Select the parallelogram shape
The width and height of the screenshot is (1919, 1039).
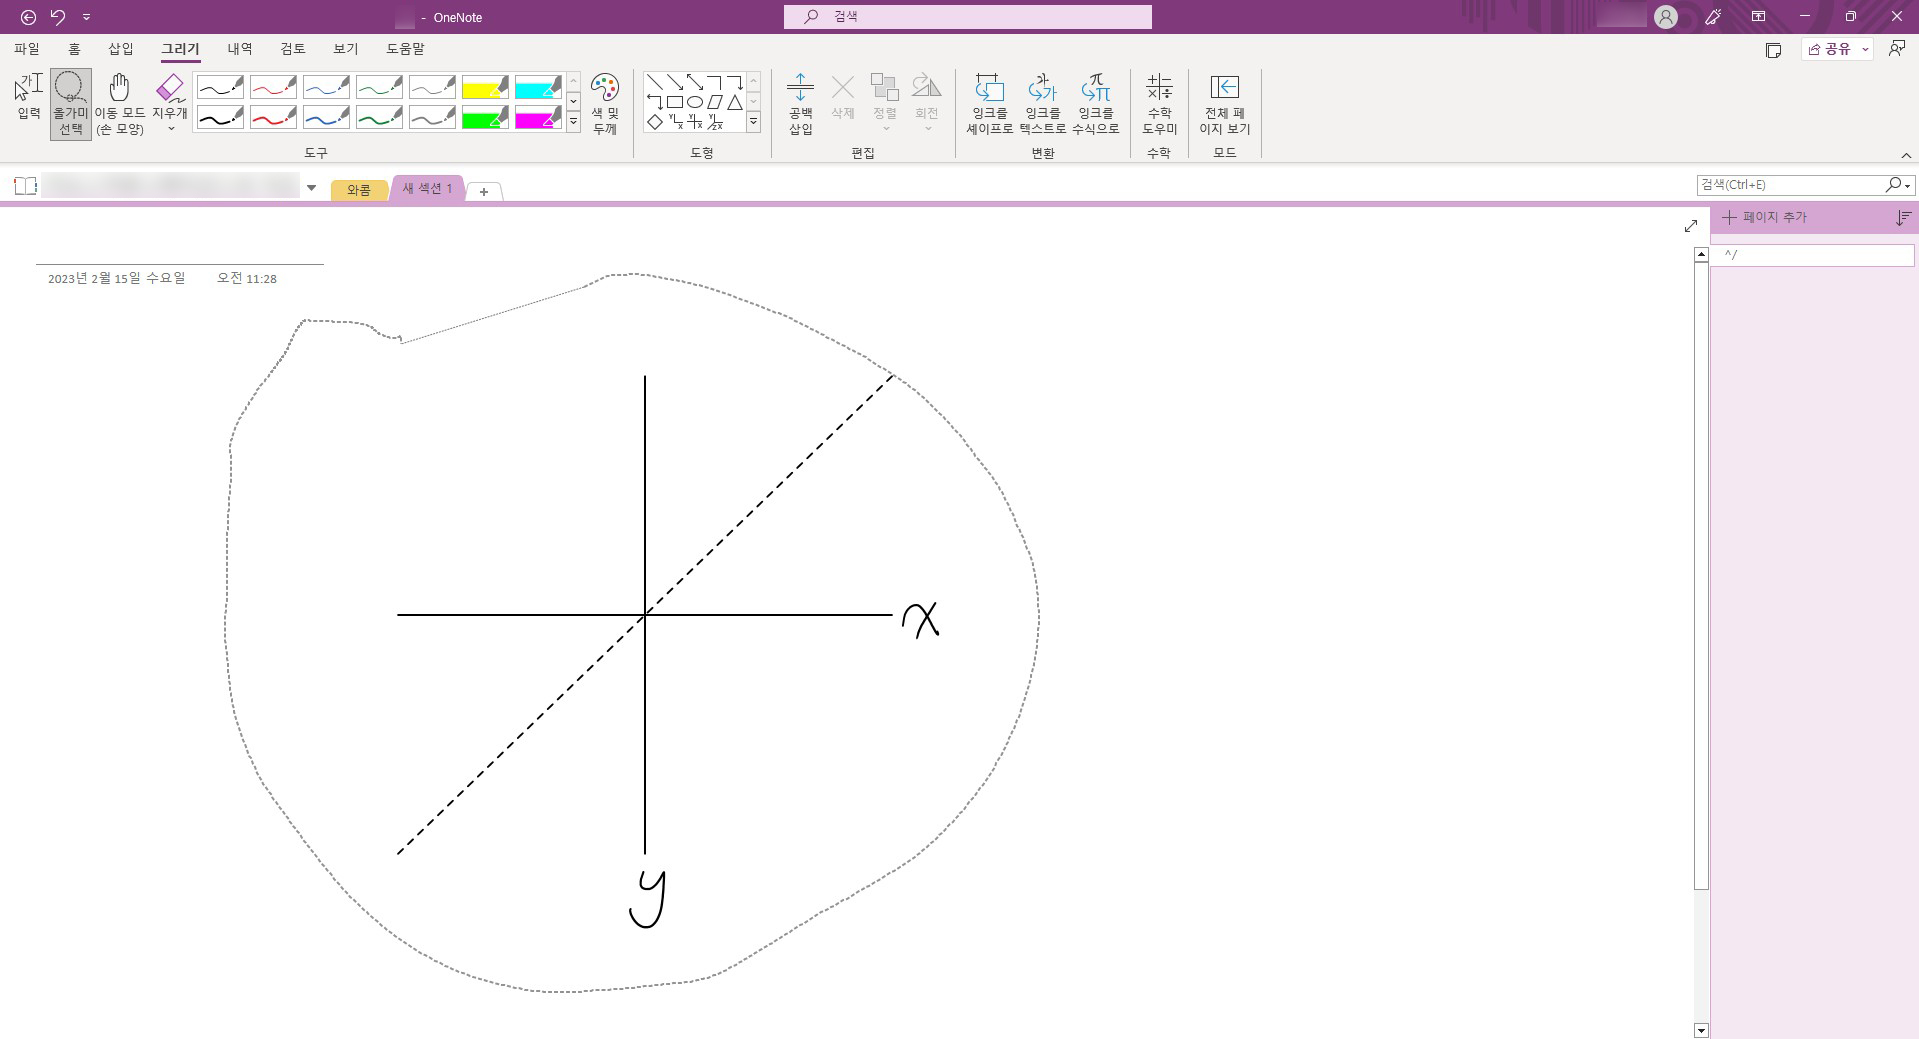point(715,102)
